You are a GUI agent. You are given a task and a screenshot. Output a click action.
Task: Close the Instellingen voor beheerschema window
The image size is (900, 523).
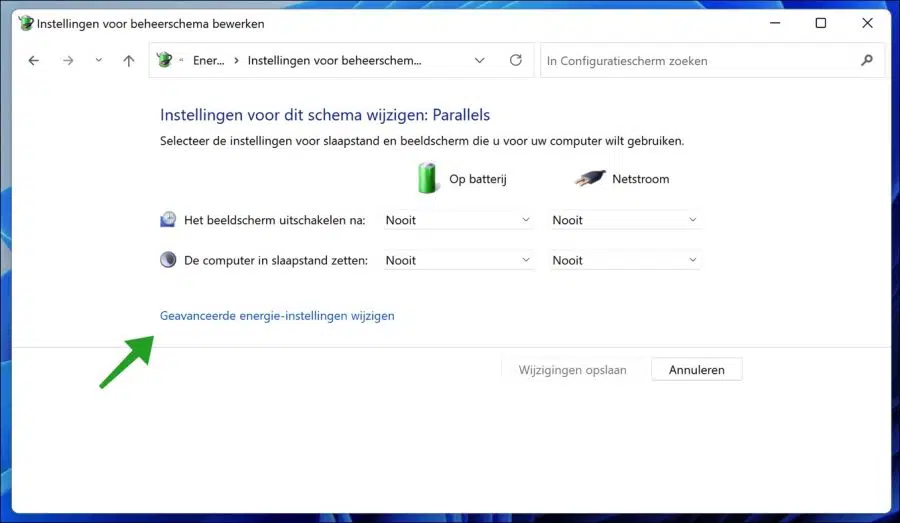pyautogui.click(x=867, y=23)
